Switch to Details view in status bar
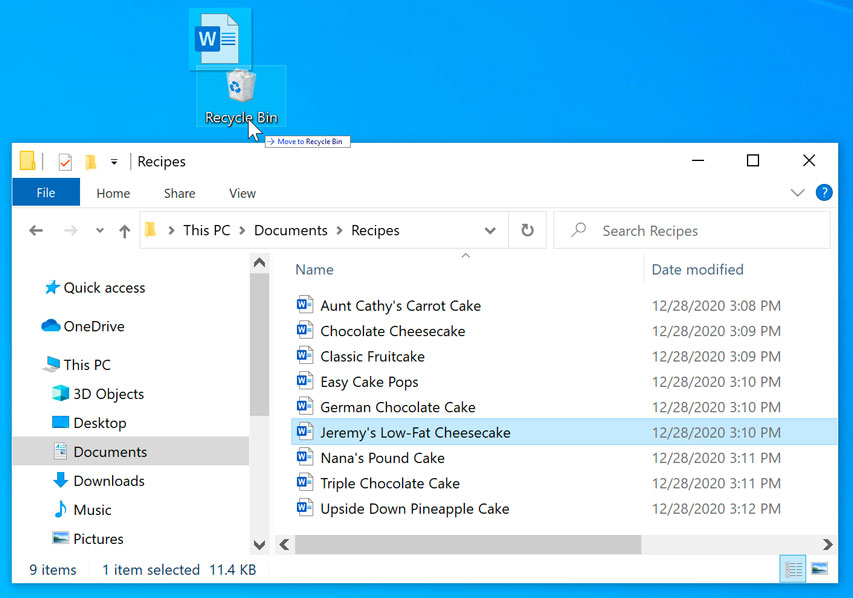Viewport: 853px width, 598px height. [x=793, y=568]
